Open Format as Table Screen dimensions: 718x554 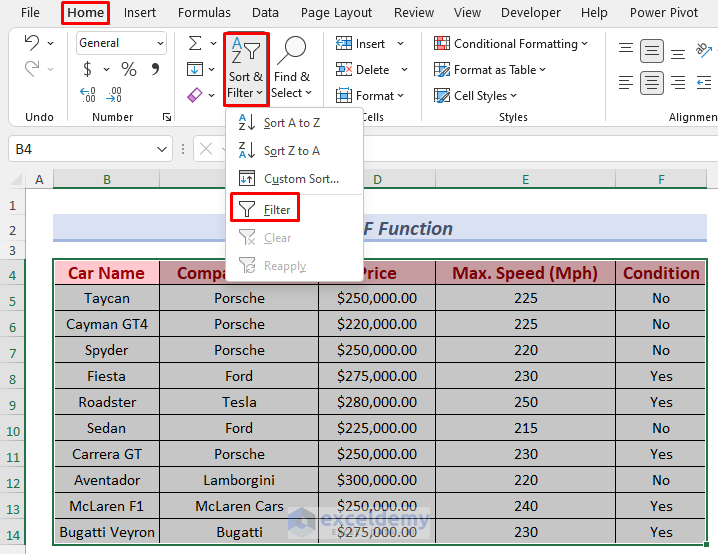coord(490,70)
